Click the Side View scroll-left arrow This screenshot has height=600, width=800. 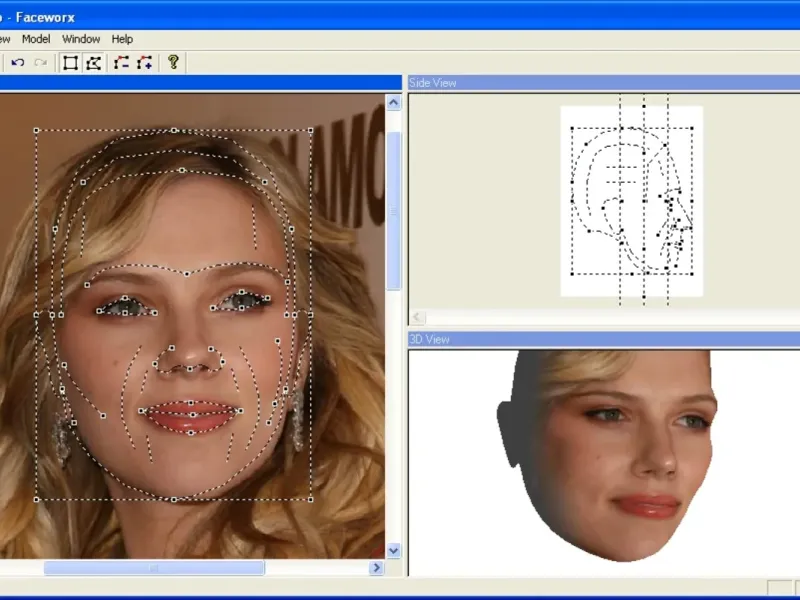[x=417, y=317]
